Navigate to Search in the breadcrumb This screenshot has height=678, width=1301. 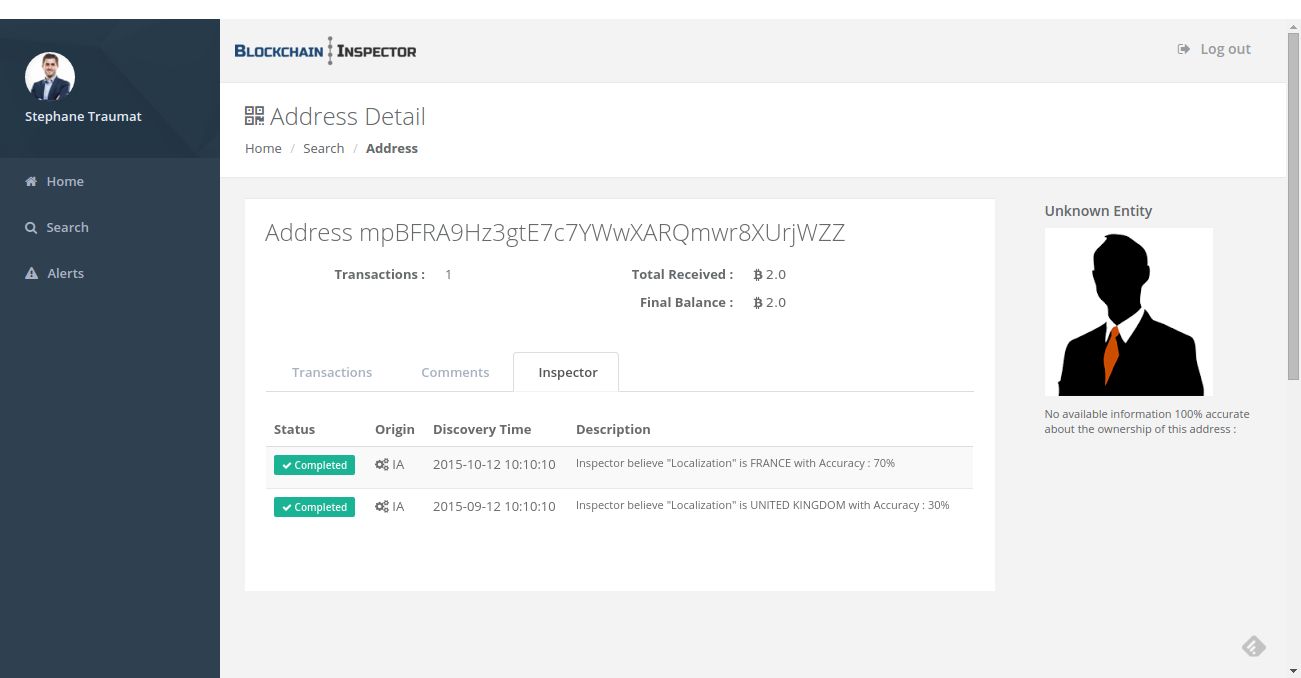tap(323, 148)
